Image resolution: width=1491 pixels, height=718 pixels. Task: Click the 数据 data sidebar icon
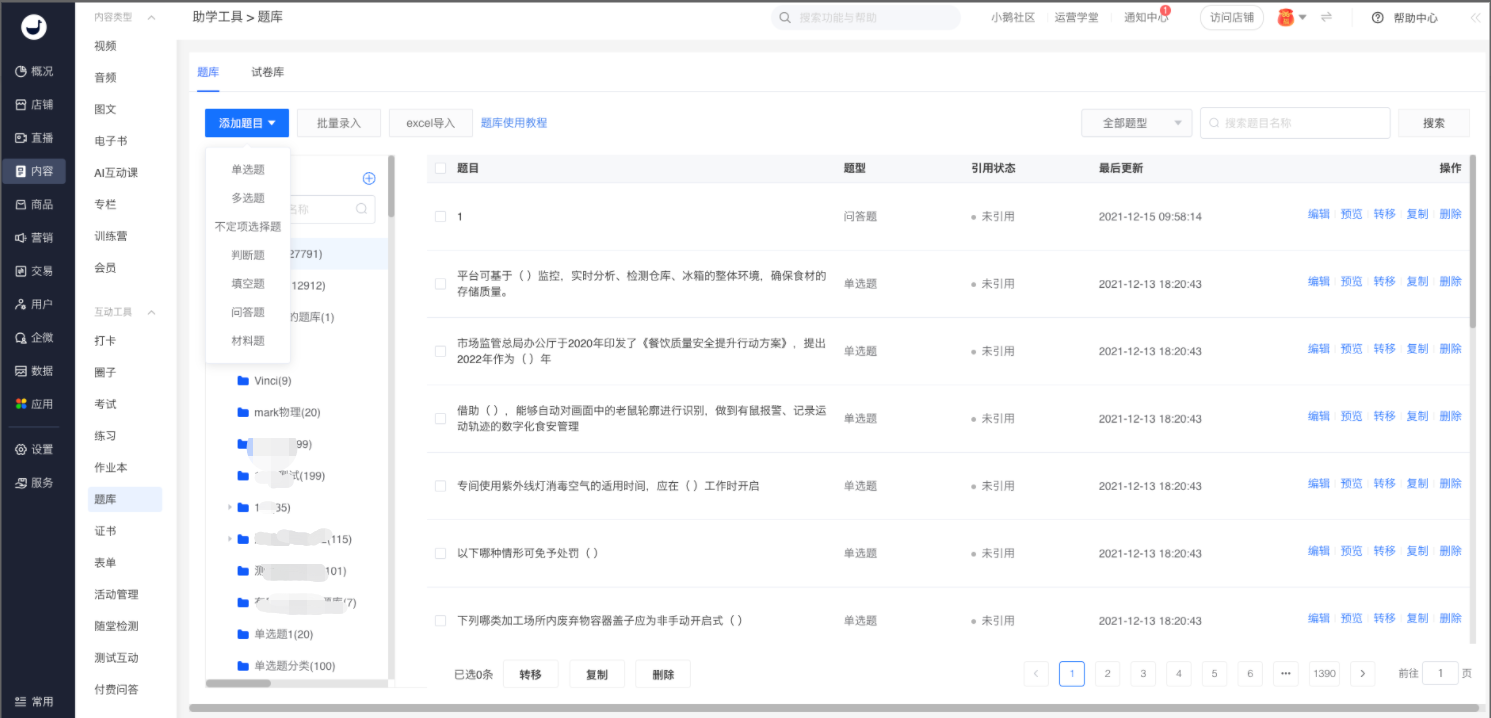pos(20,371)
